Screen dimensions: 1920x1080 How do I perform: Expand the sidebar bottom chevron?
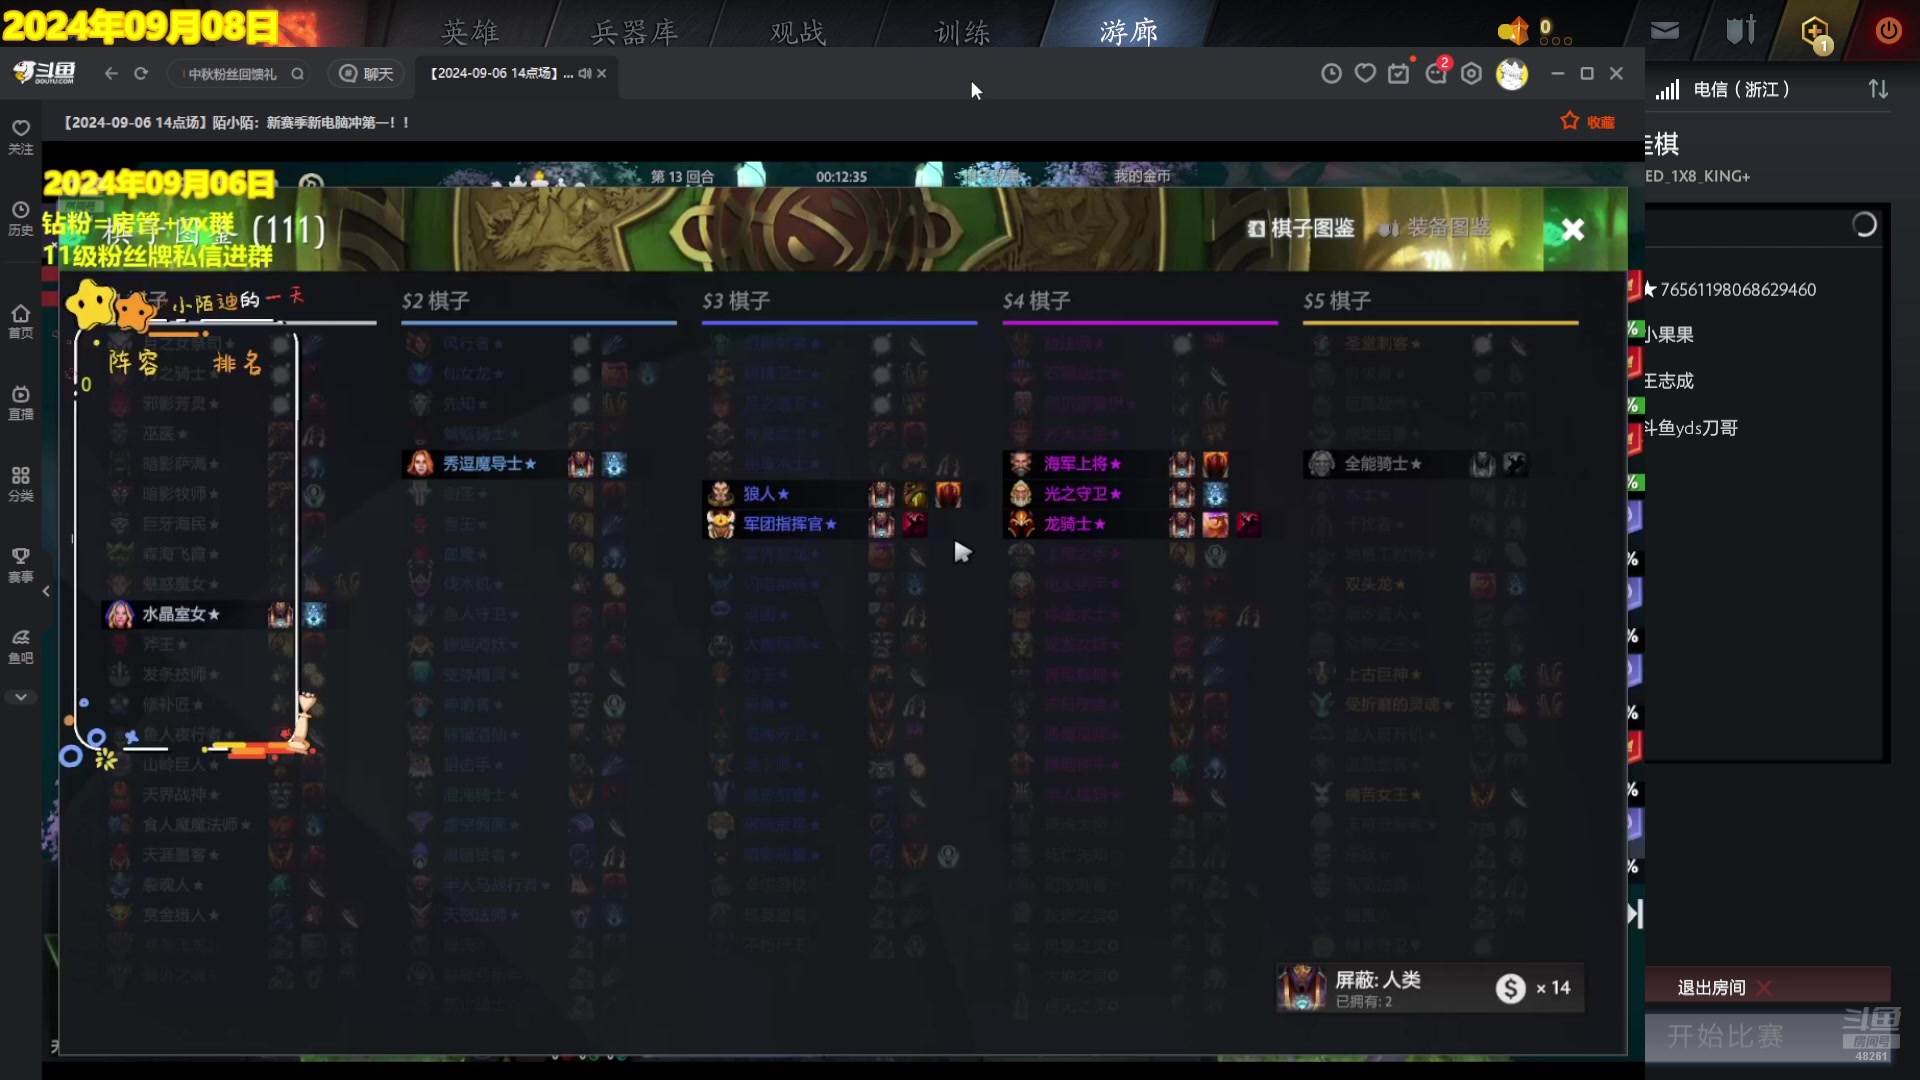click(x=21, y=697)
